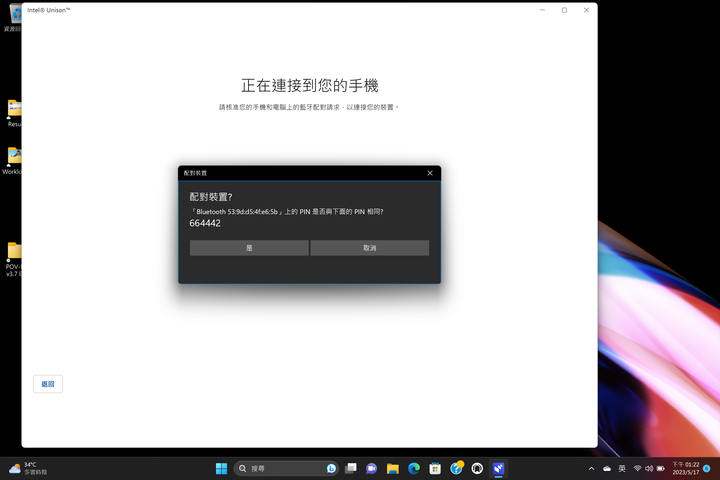The height and width of the screenshot is (480, 720).
Task: Open Wi-Fi network tray icon
Action: coord(637,469)
